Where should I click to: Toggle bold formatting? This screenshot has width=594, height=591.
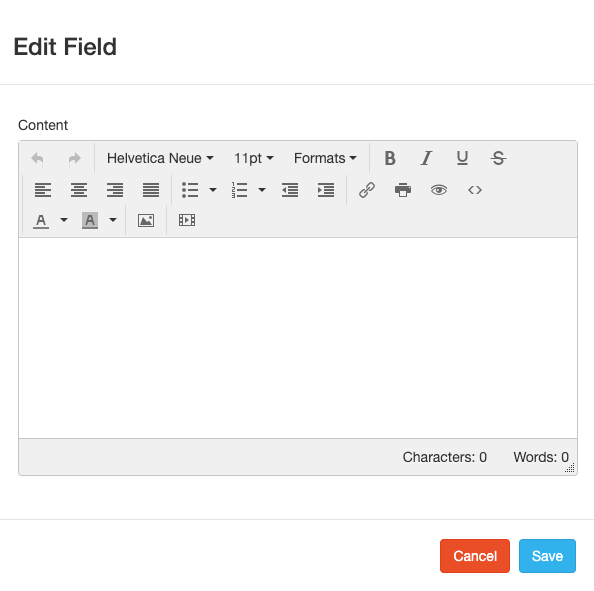(x=390, y=158)
